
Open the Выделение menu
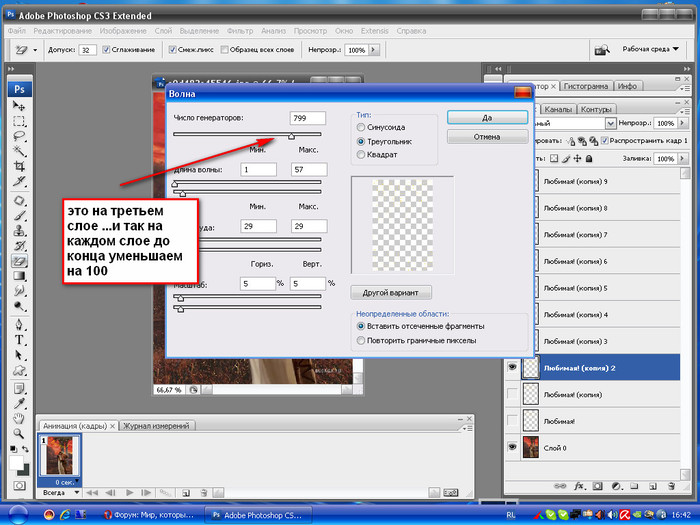pyautogui.click(x=199, y=31)
